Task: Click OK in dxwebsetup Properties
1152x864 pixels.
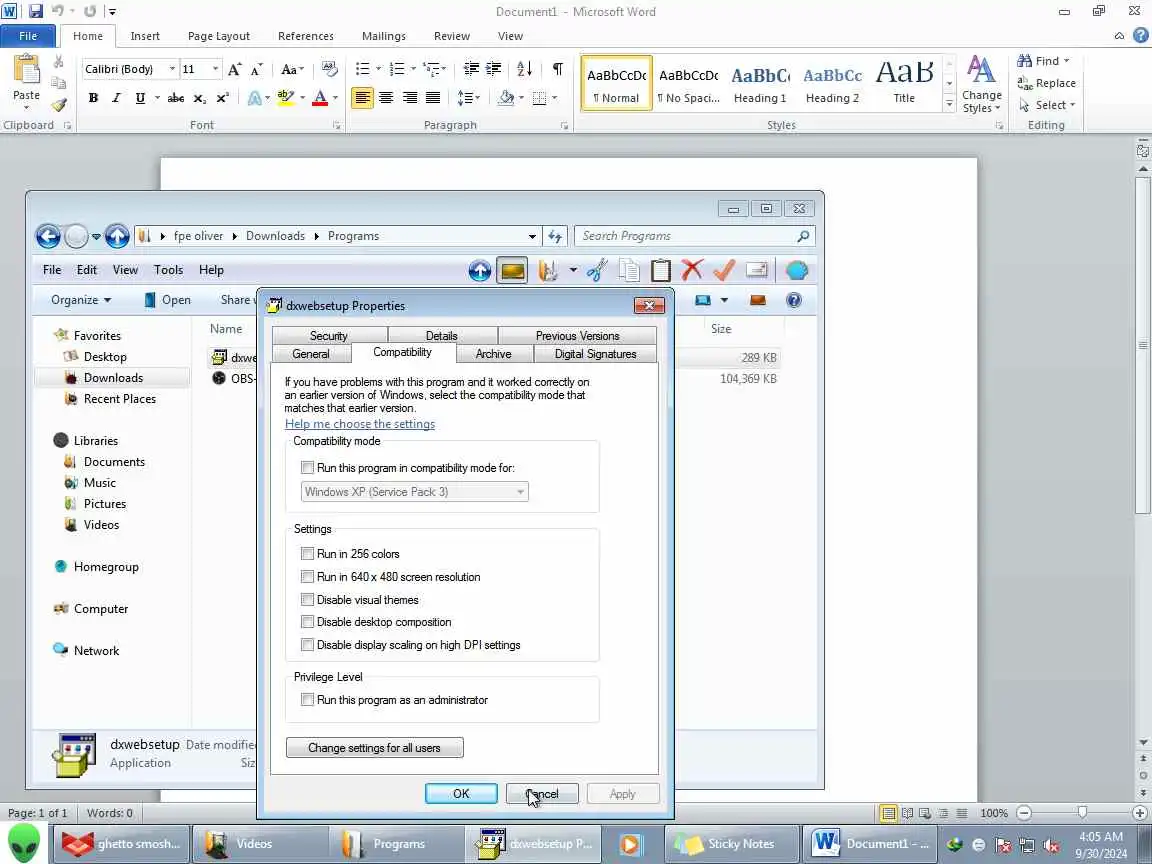Action: click(x=461, y=793)
